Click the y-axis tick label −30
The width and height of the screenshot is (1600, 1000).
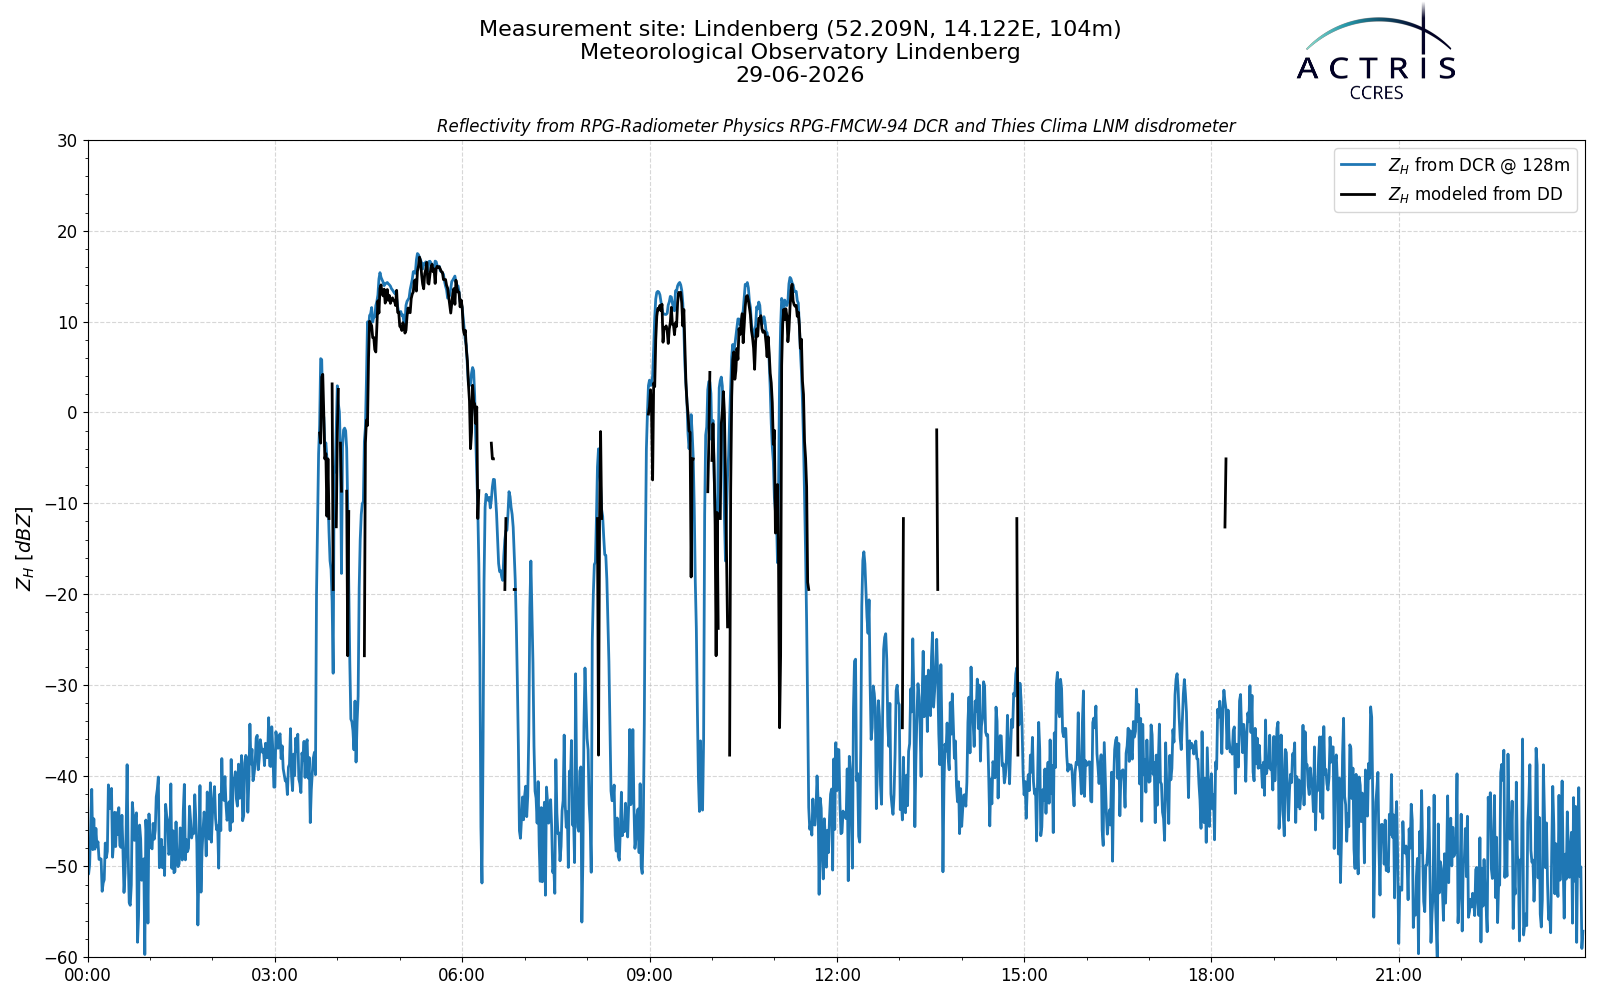click(59, 686)
